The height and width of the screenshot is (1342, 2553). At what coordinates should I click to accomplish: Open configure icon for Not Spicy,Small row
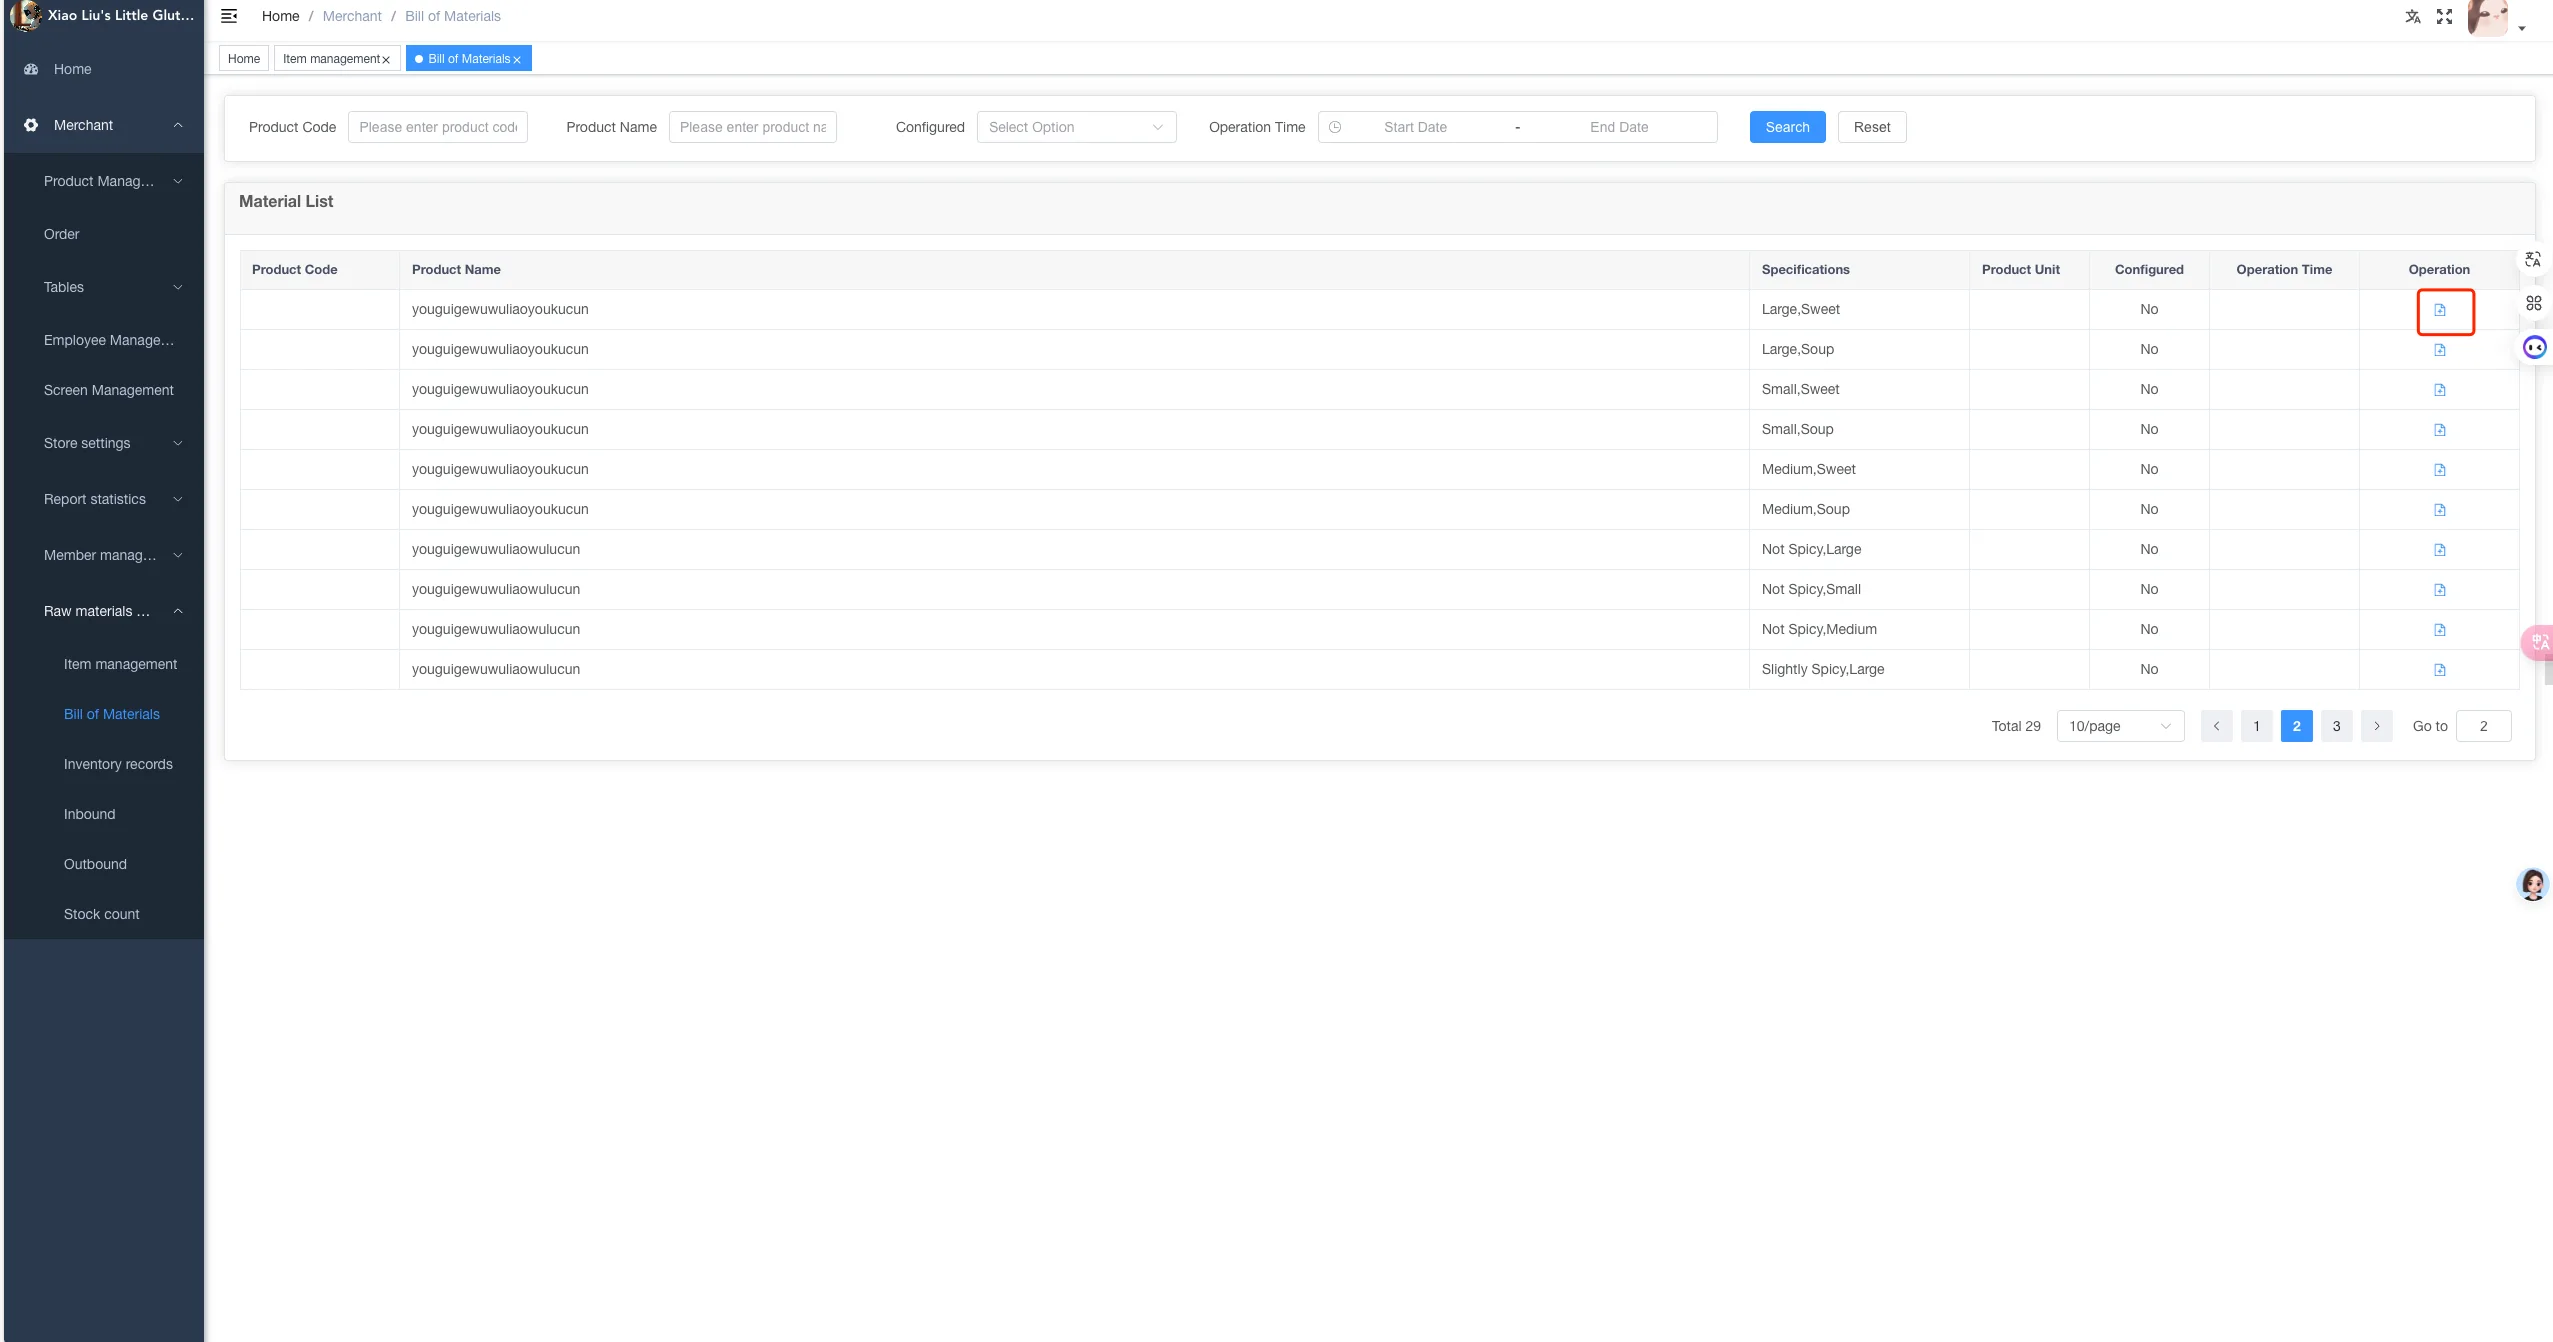[x=2439, y=590]
